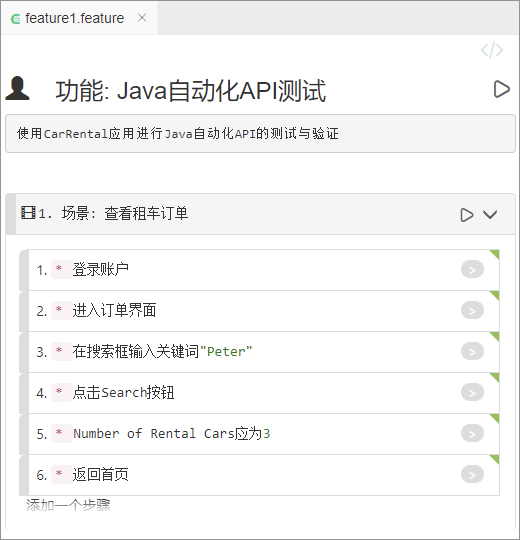Run step 2 进入订单界面 arrow button

[472, 310]
